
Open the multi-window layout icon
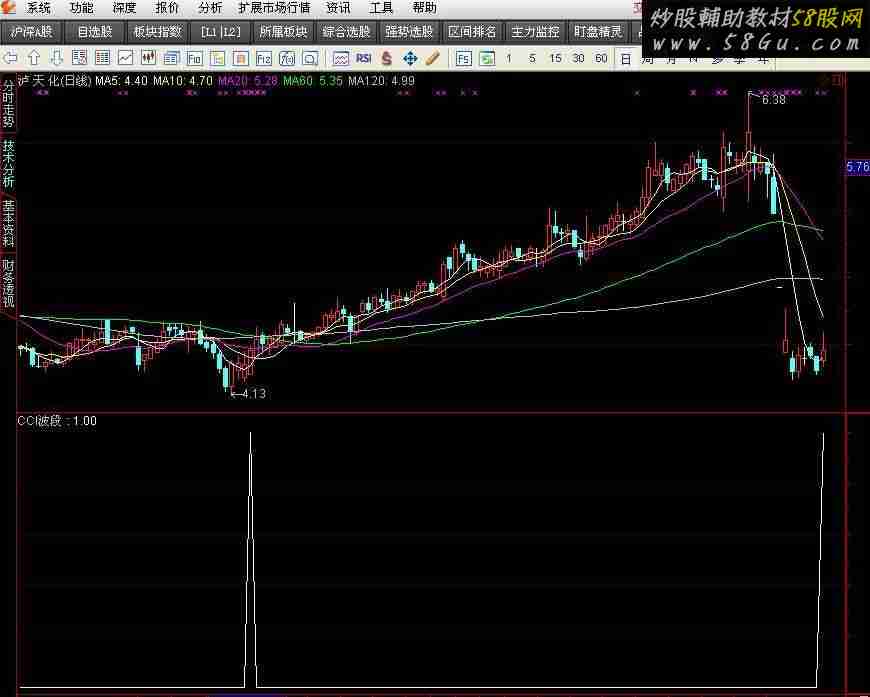pos(171,58)
